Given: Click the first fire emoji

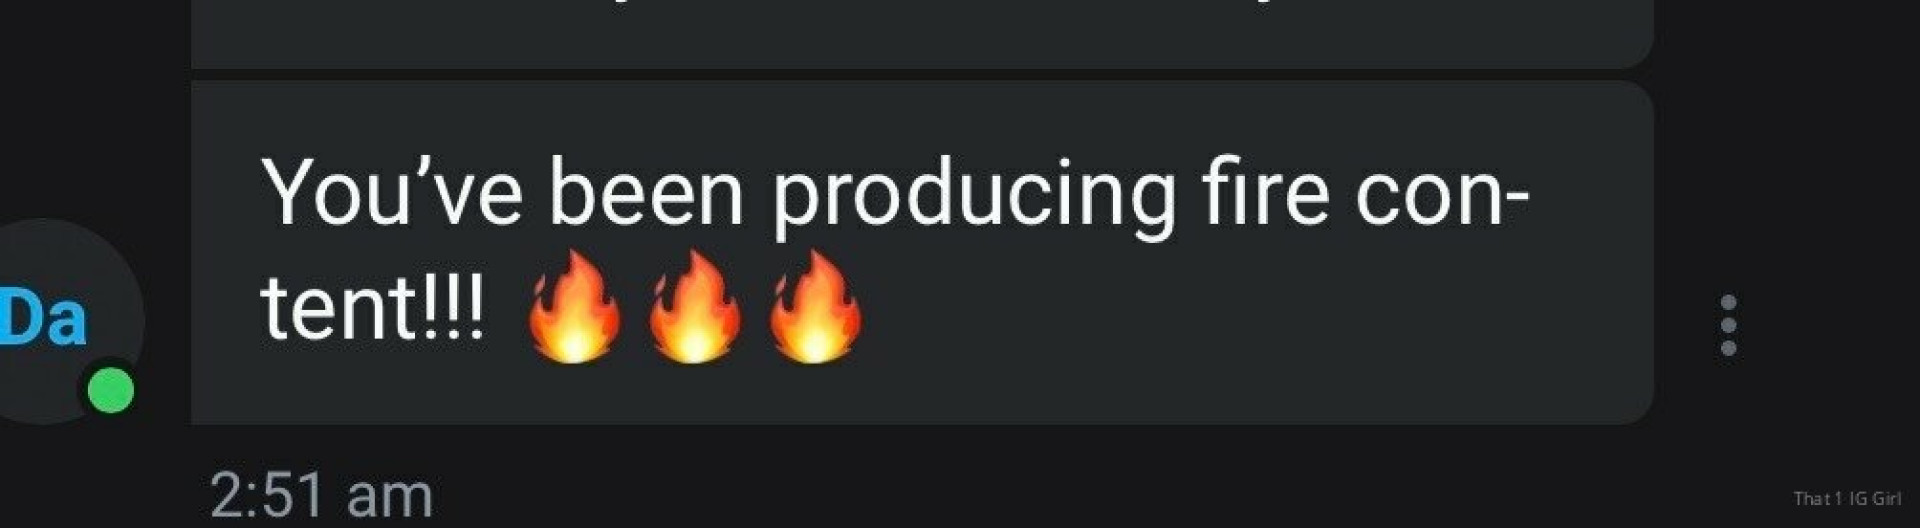Looking at the screenshot, I should pyautogui.click(x=574, y=306).
